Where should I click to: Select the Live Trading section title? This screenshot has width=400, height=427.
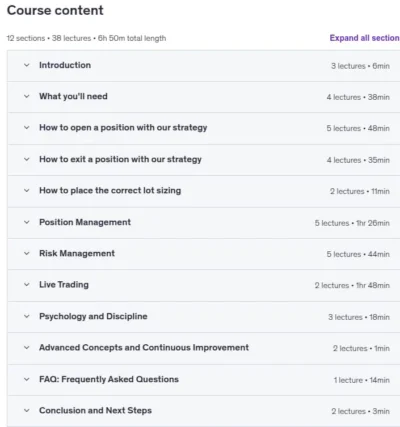[x=64, y=285]
